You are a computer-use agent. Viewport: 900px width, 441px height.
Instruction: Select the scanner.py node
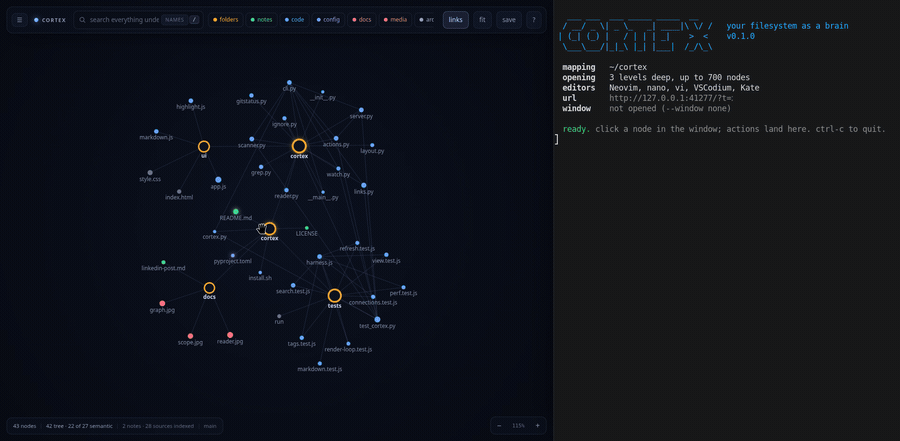[x=251, y=139]
